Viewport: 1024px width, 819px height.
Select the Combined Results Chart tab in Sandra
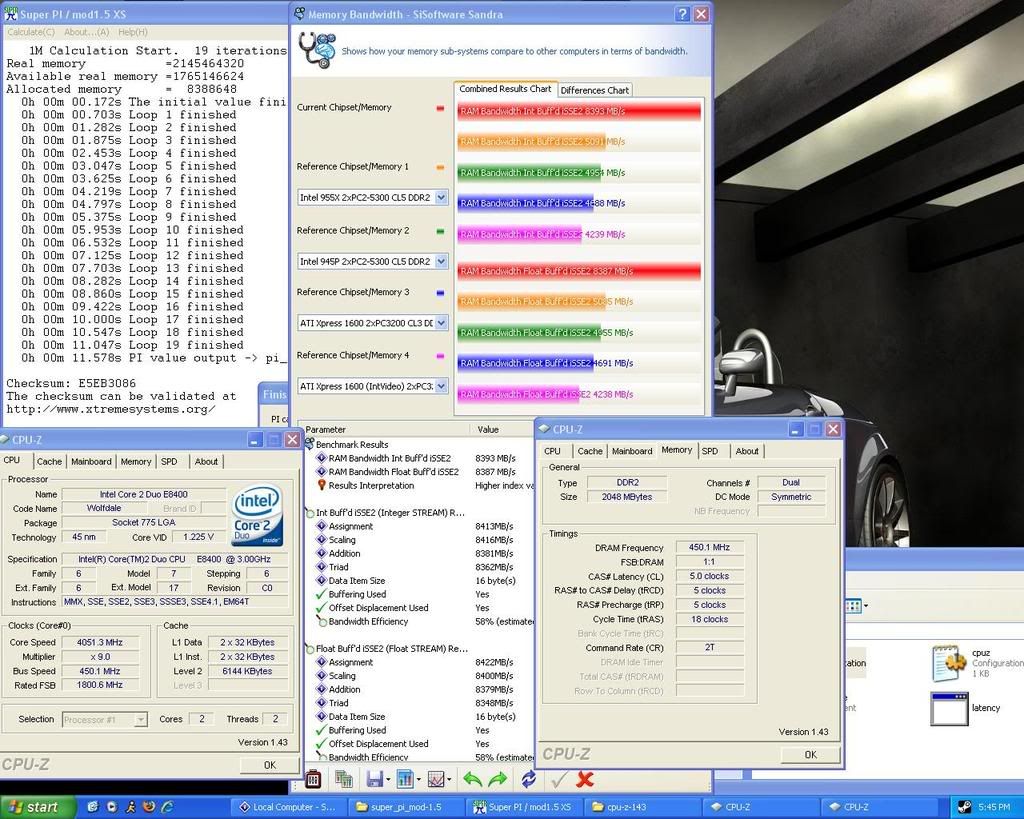tap(505, 89)
